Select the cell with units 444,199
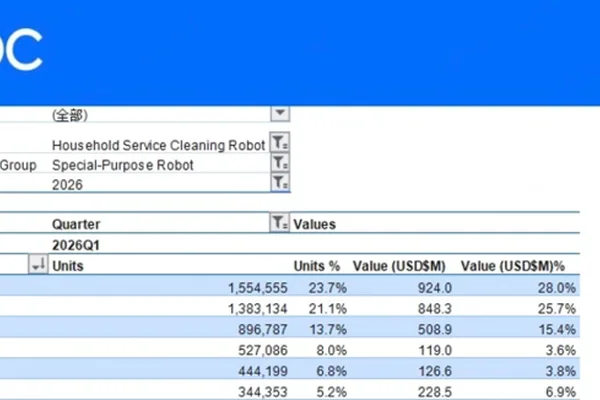 pyautogui.click(x=262, y=371)
